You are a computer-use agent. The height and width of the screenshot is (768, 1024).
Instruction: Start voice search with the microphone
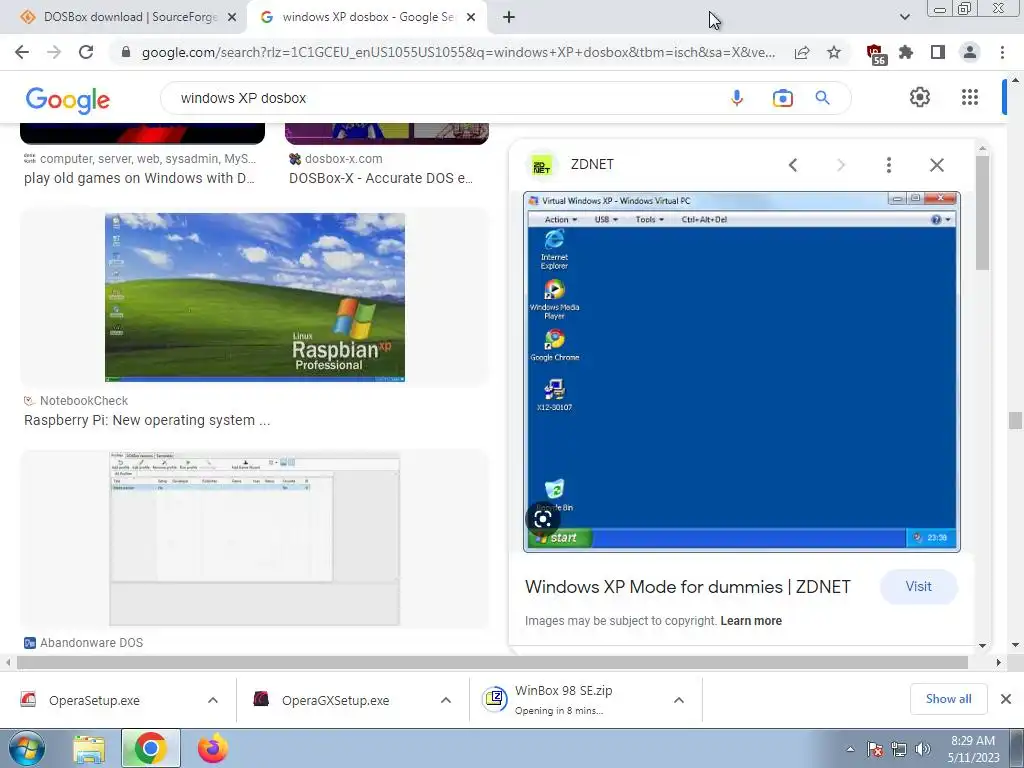[737, 98]
